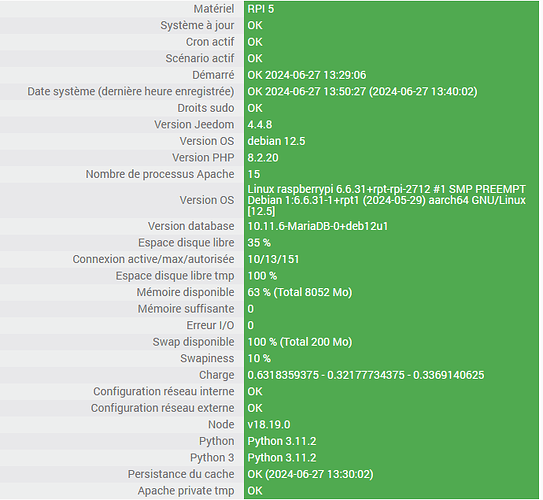The image size is (543, 500).
Task: Click the Version Jeedom 4.4.8 value
Action: coord(260,125)
